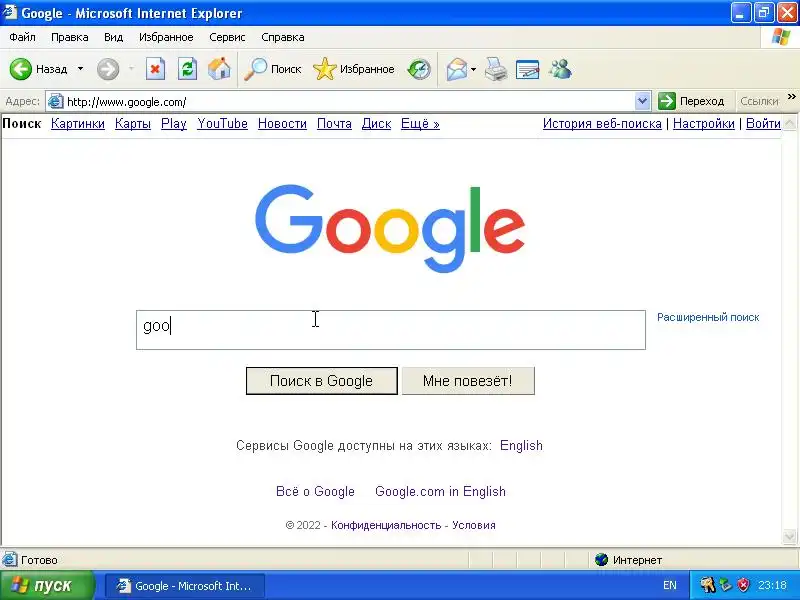
Task: Click the Mail envelope icon
Action: [457, 69]
